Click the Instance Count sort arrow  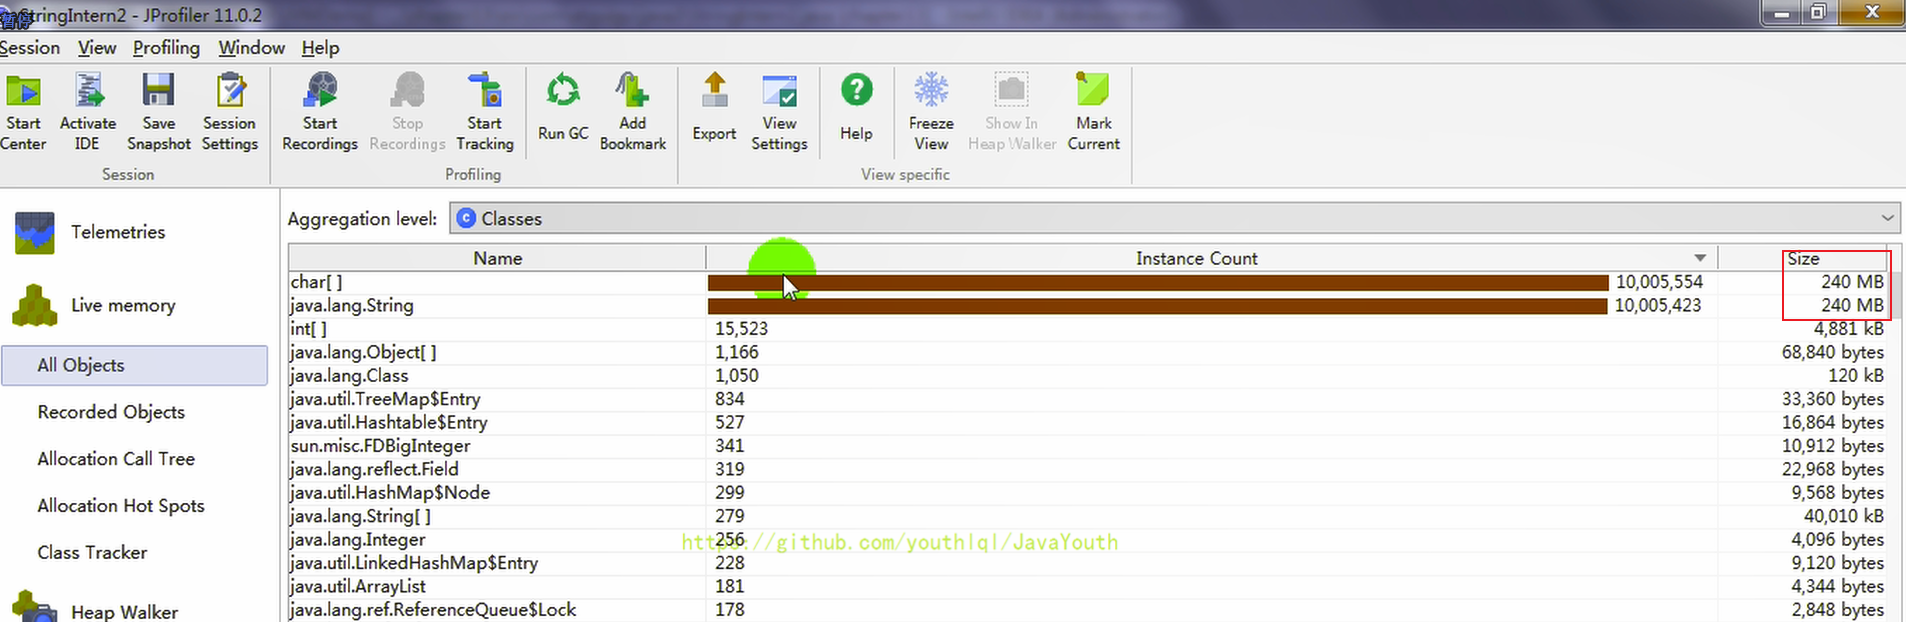point(1700,259)
